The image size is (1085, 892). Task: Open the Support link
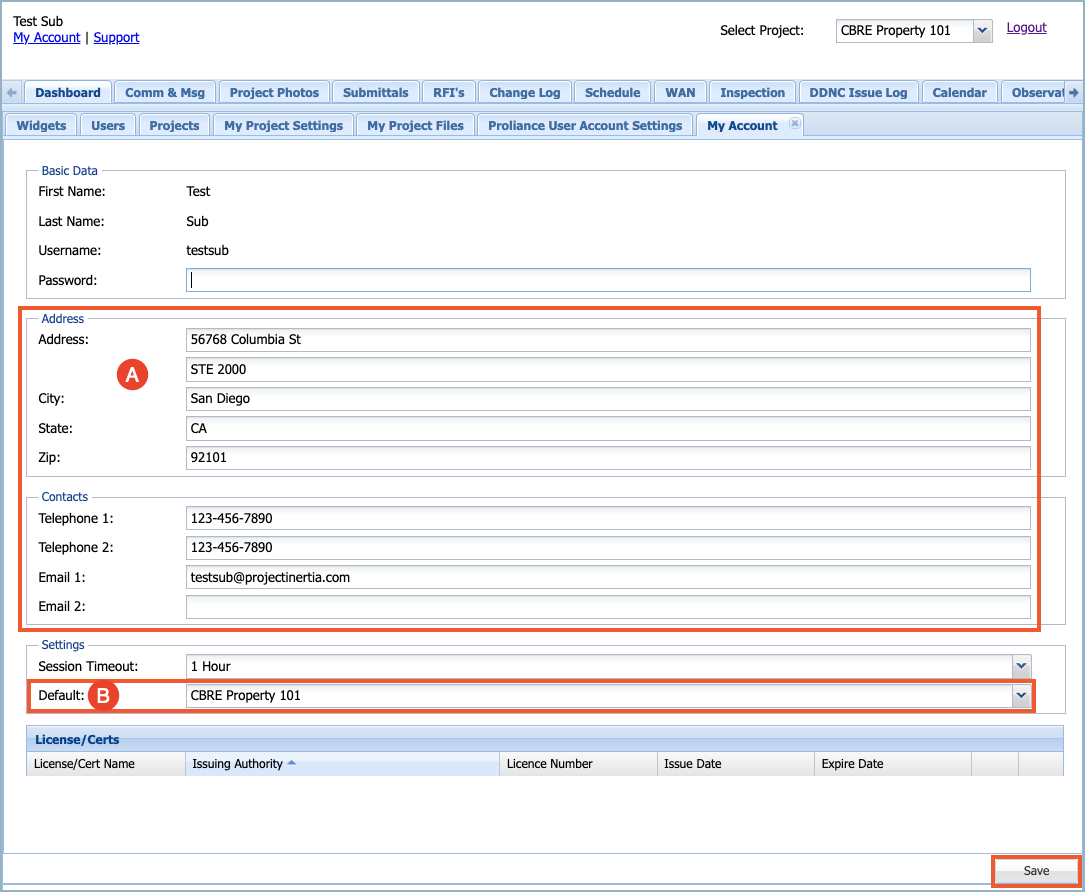click(x=116, y=37)
